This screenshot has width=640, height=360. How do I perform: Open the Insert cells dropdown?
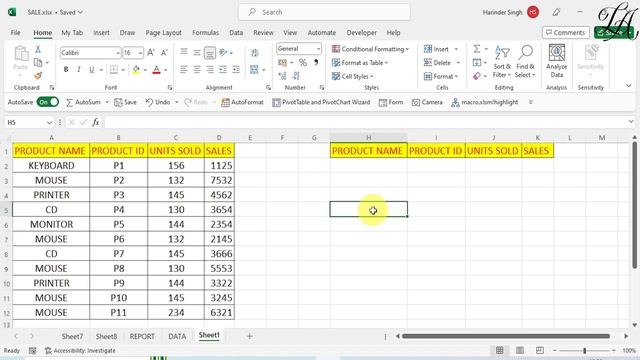(x=456, y=49)
